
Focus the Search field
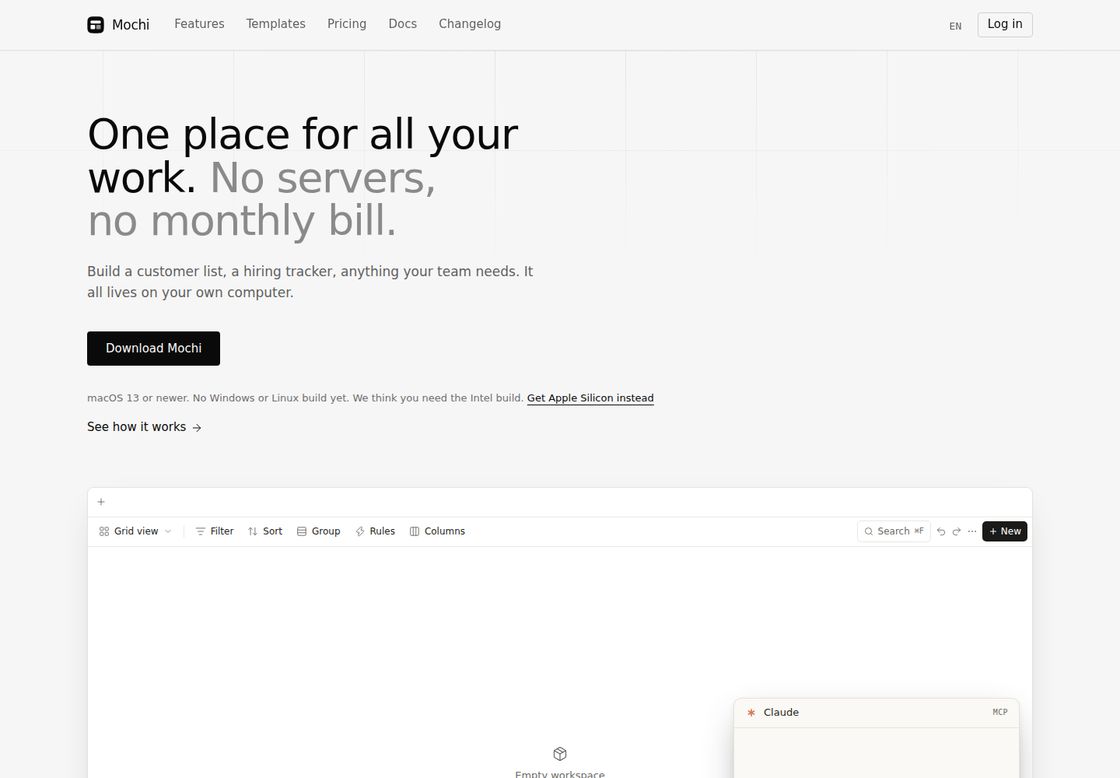(894, 531)
